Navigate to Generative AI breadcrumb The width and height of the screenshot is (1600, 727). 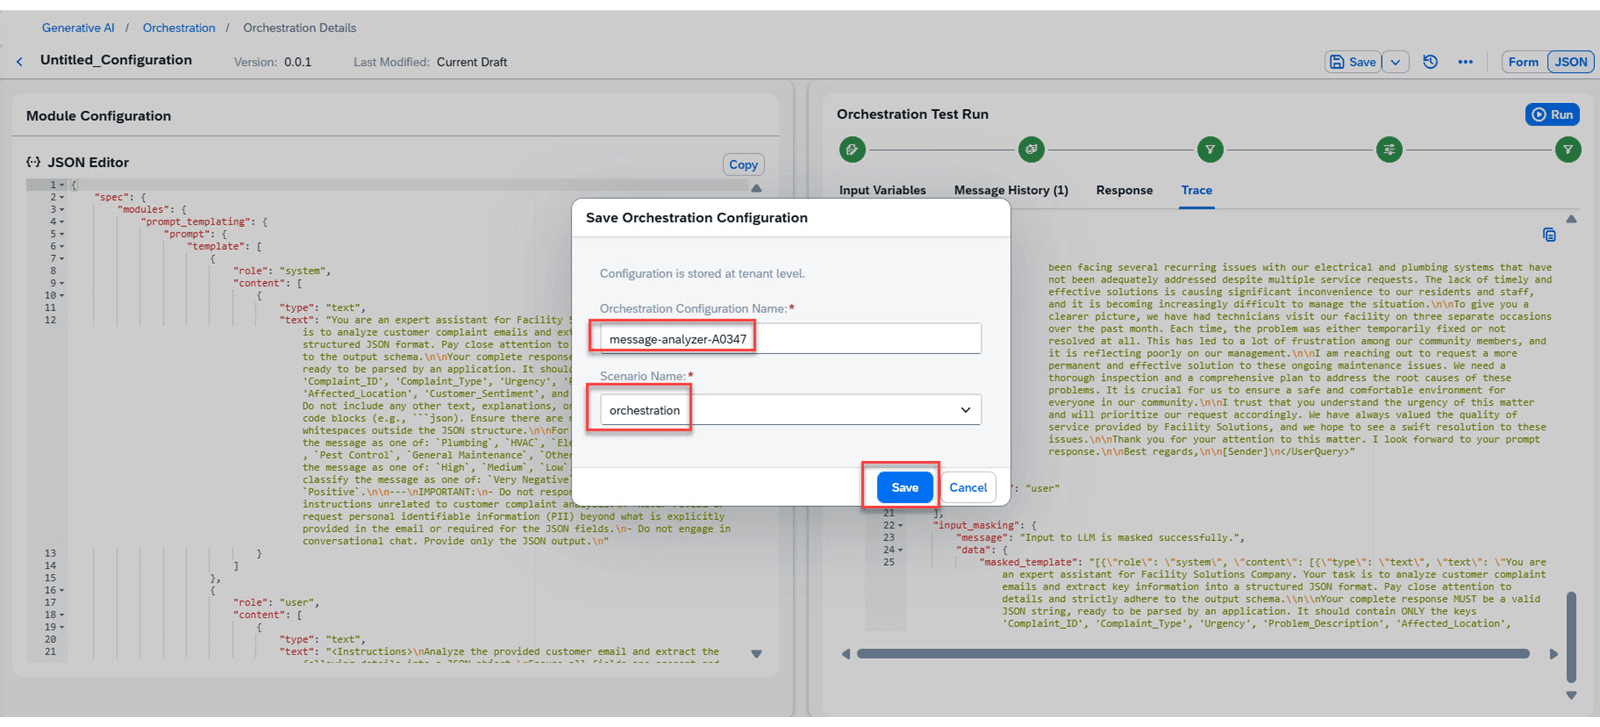click(x=78, y=28)
